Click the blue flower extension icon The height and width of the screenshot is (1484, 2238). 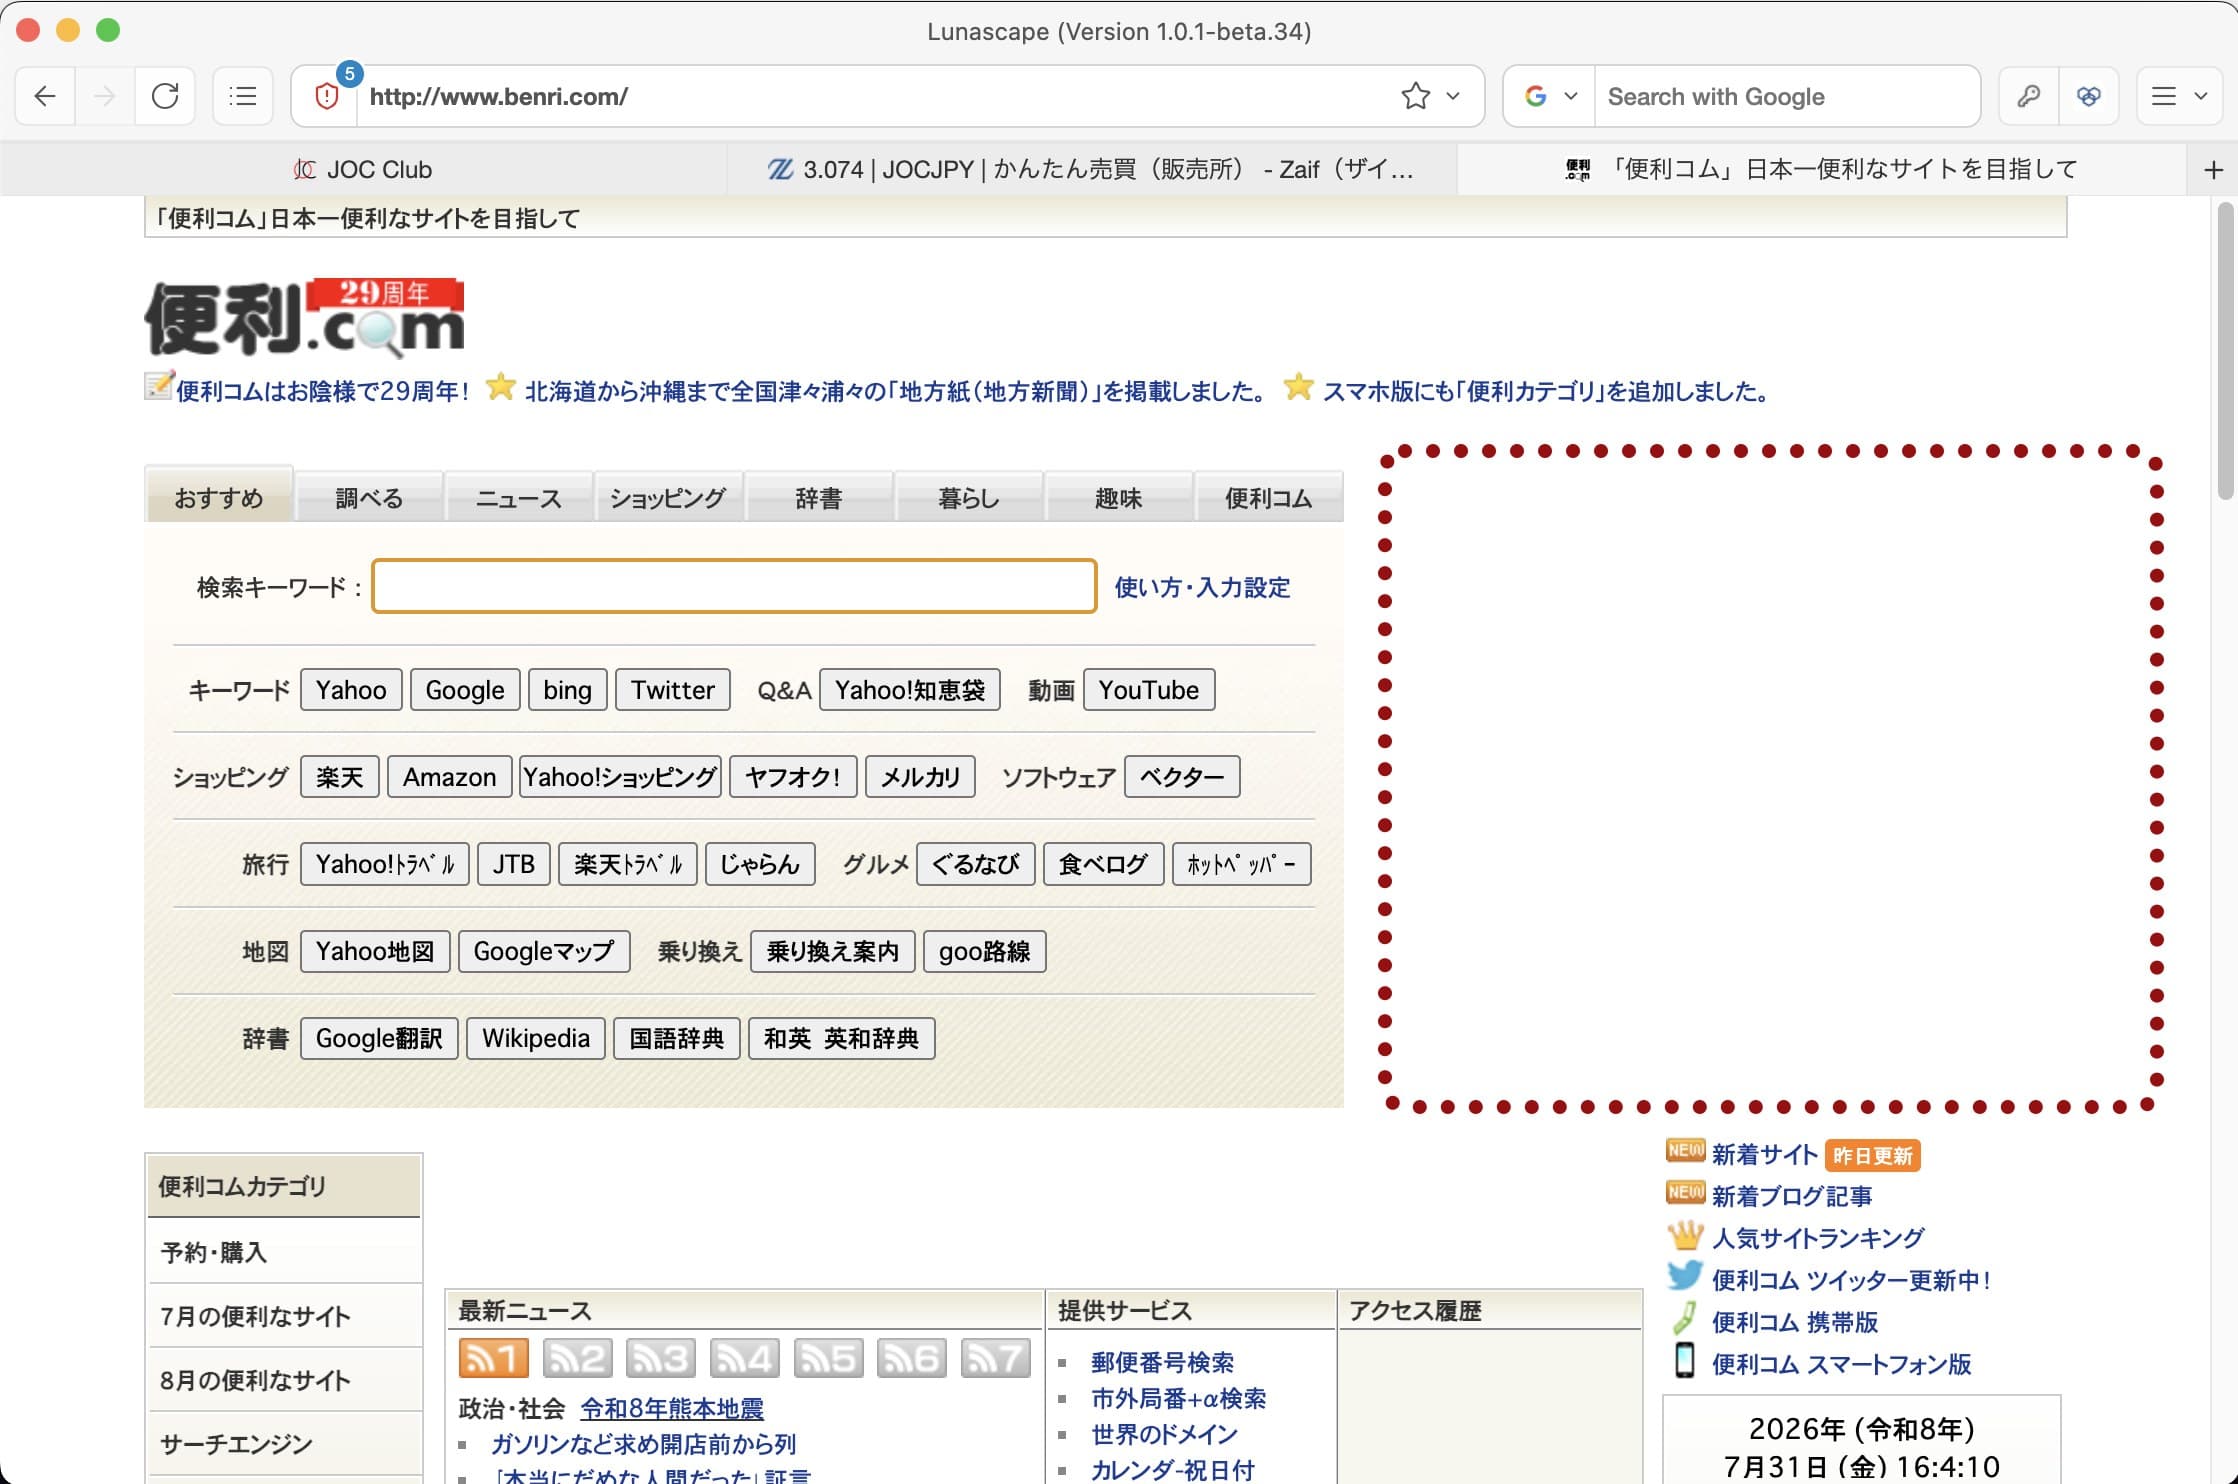pyautogui.click(x=2088, y=96)
